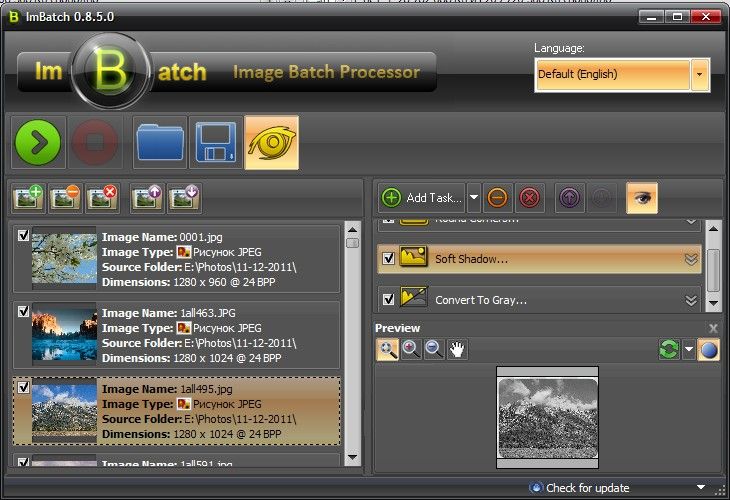
Task: Open the Language dropdown list
Action: coord(699,74)
